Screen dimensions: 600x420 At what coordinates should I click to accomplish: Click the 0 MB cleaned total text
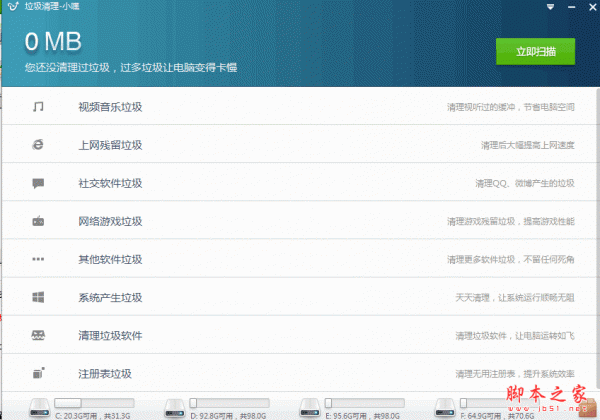coord(53,41)
